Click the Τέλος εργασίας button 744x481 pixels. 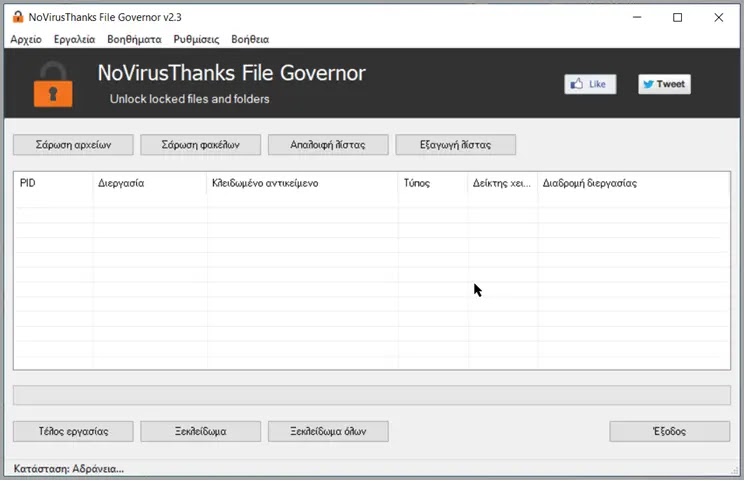(x=73, y=431)
